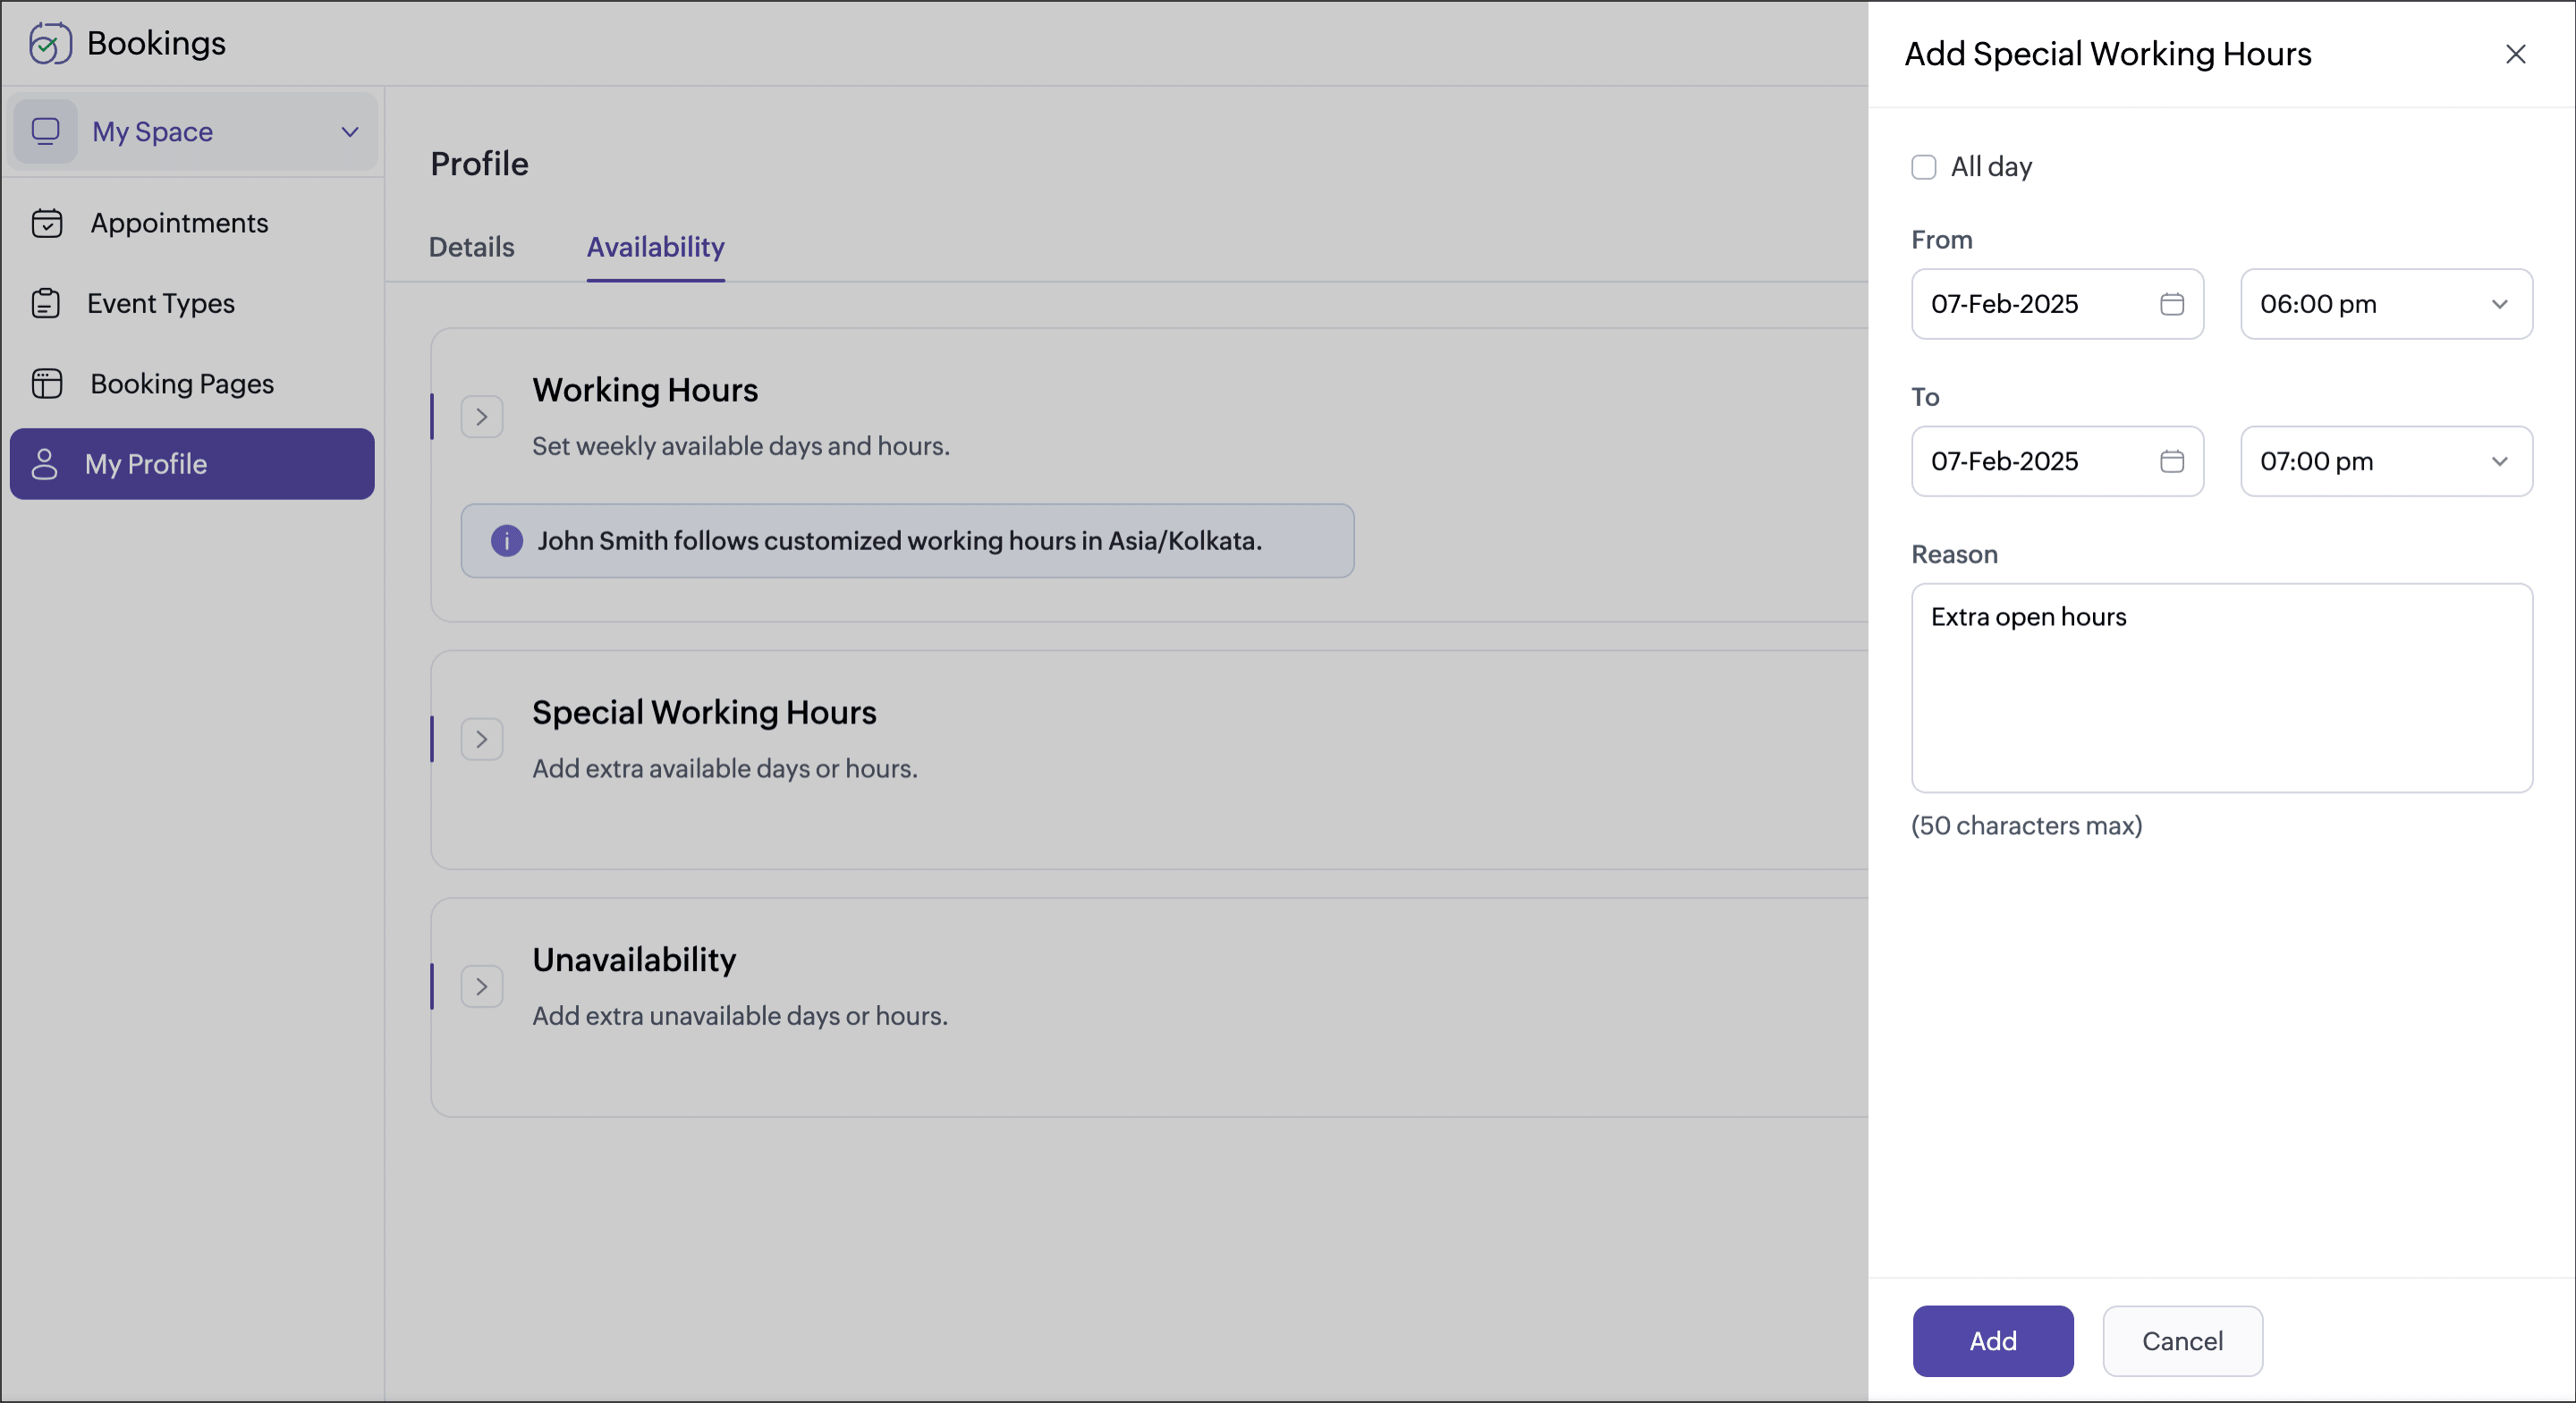Click the My Profile person icon

click(44, 464)
